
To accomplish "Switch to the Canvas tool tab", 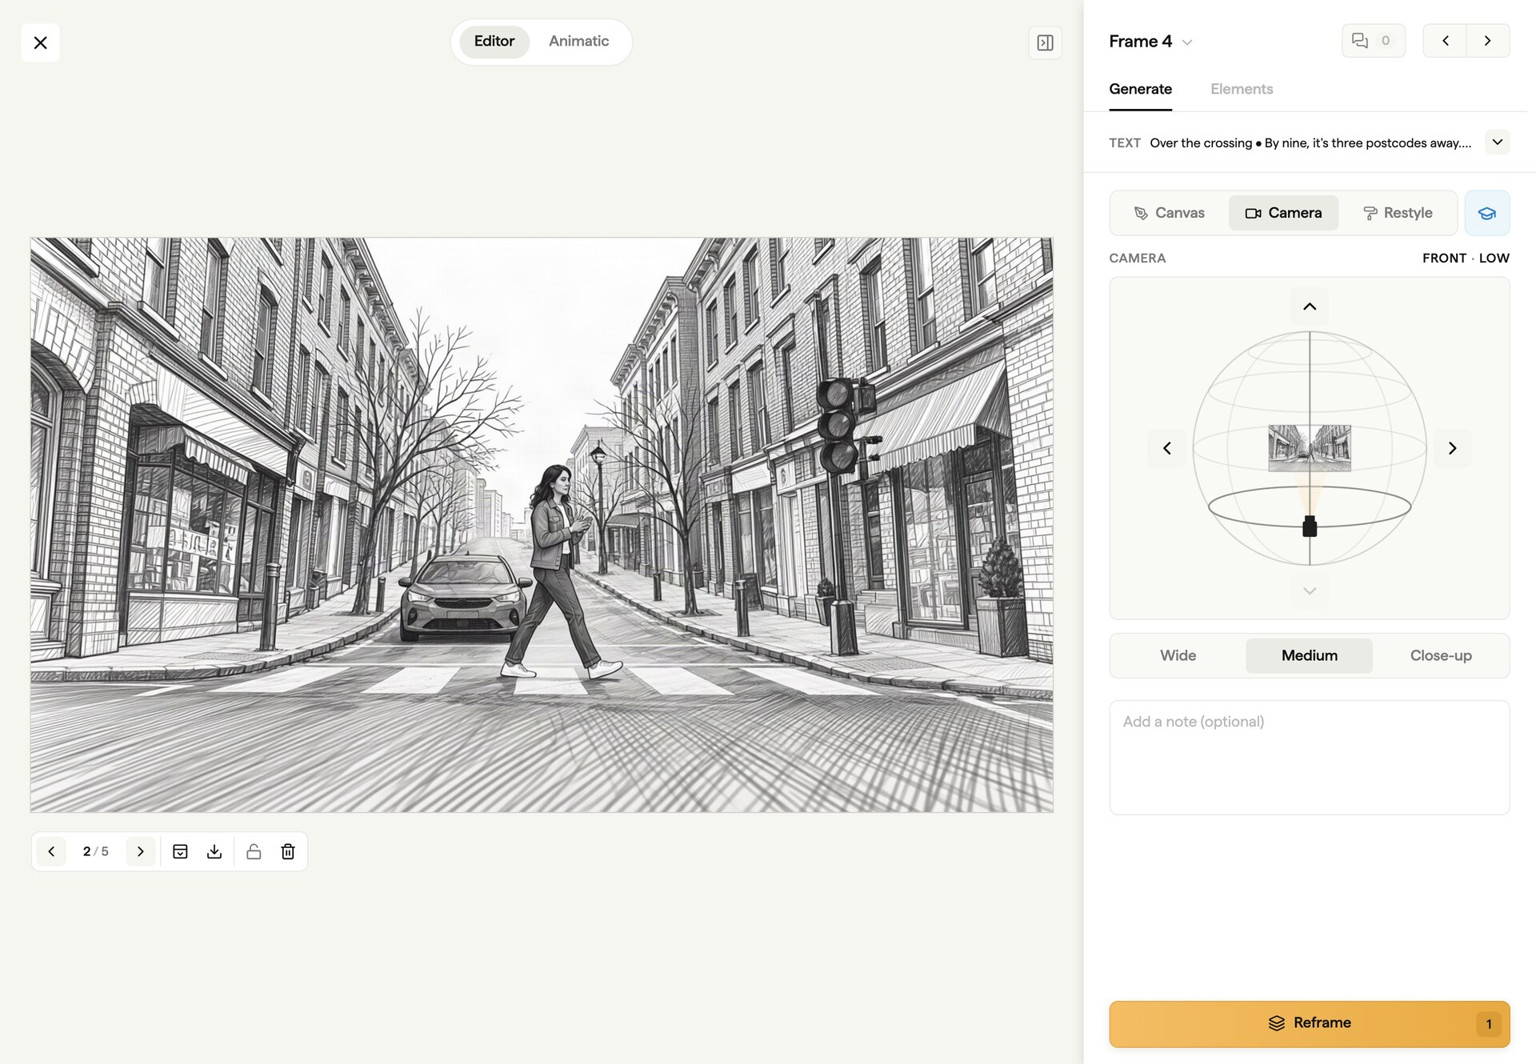I will 1169,213.
